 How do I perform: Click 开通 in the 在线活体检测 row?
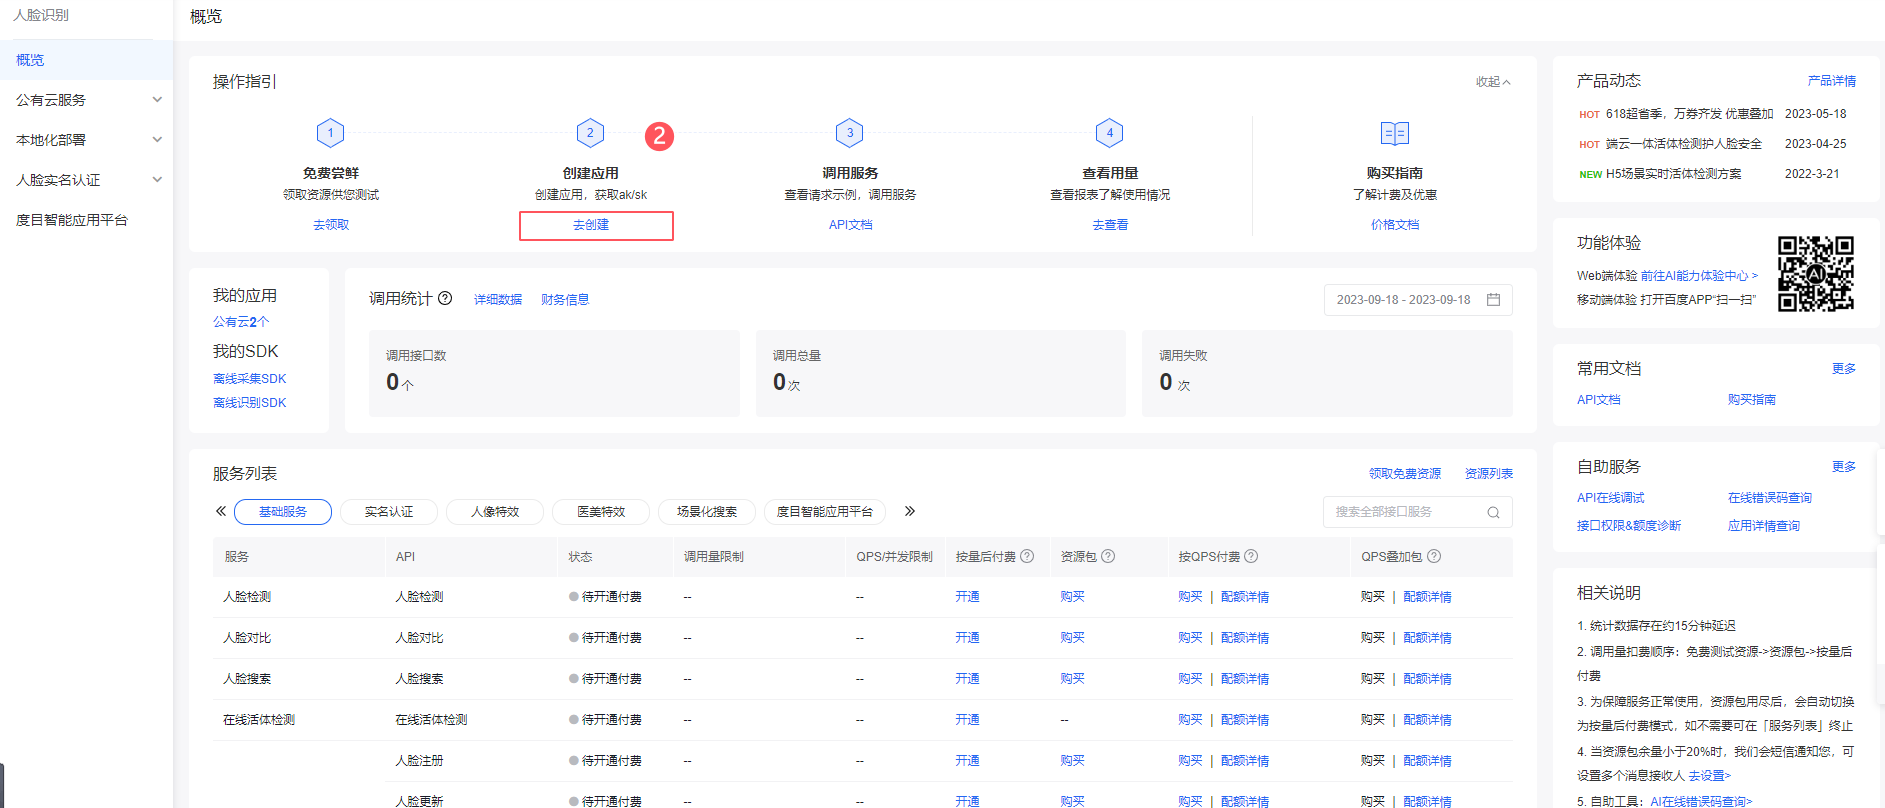point(967,720)
